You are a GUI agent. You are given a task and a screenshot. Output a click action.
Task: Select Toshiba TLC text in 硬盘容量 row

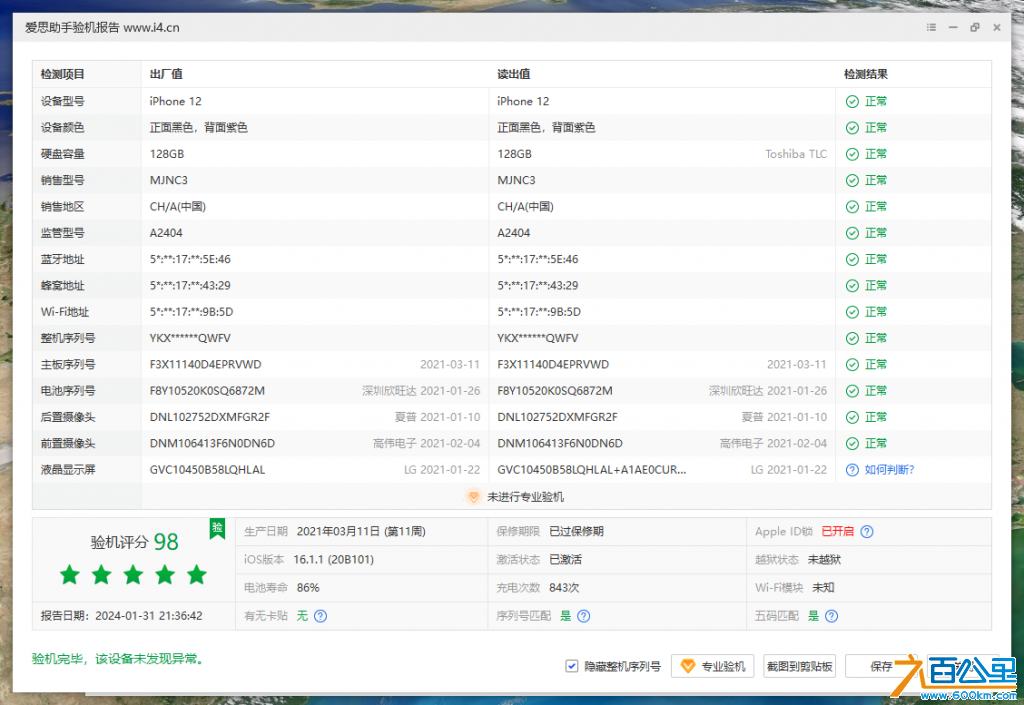pos(796,154)
